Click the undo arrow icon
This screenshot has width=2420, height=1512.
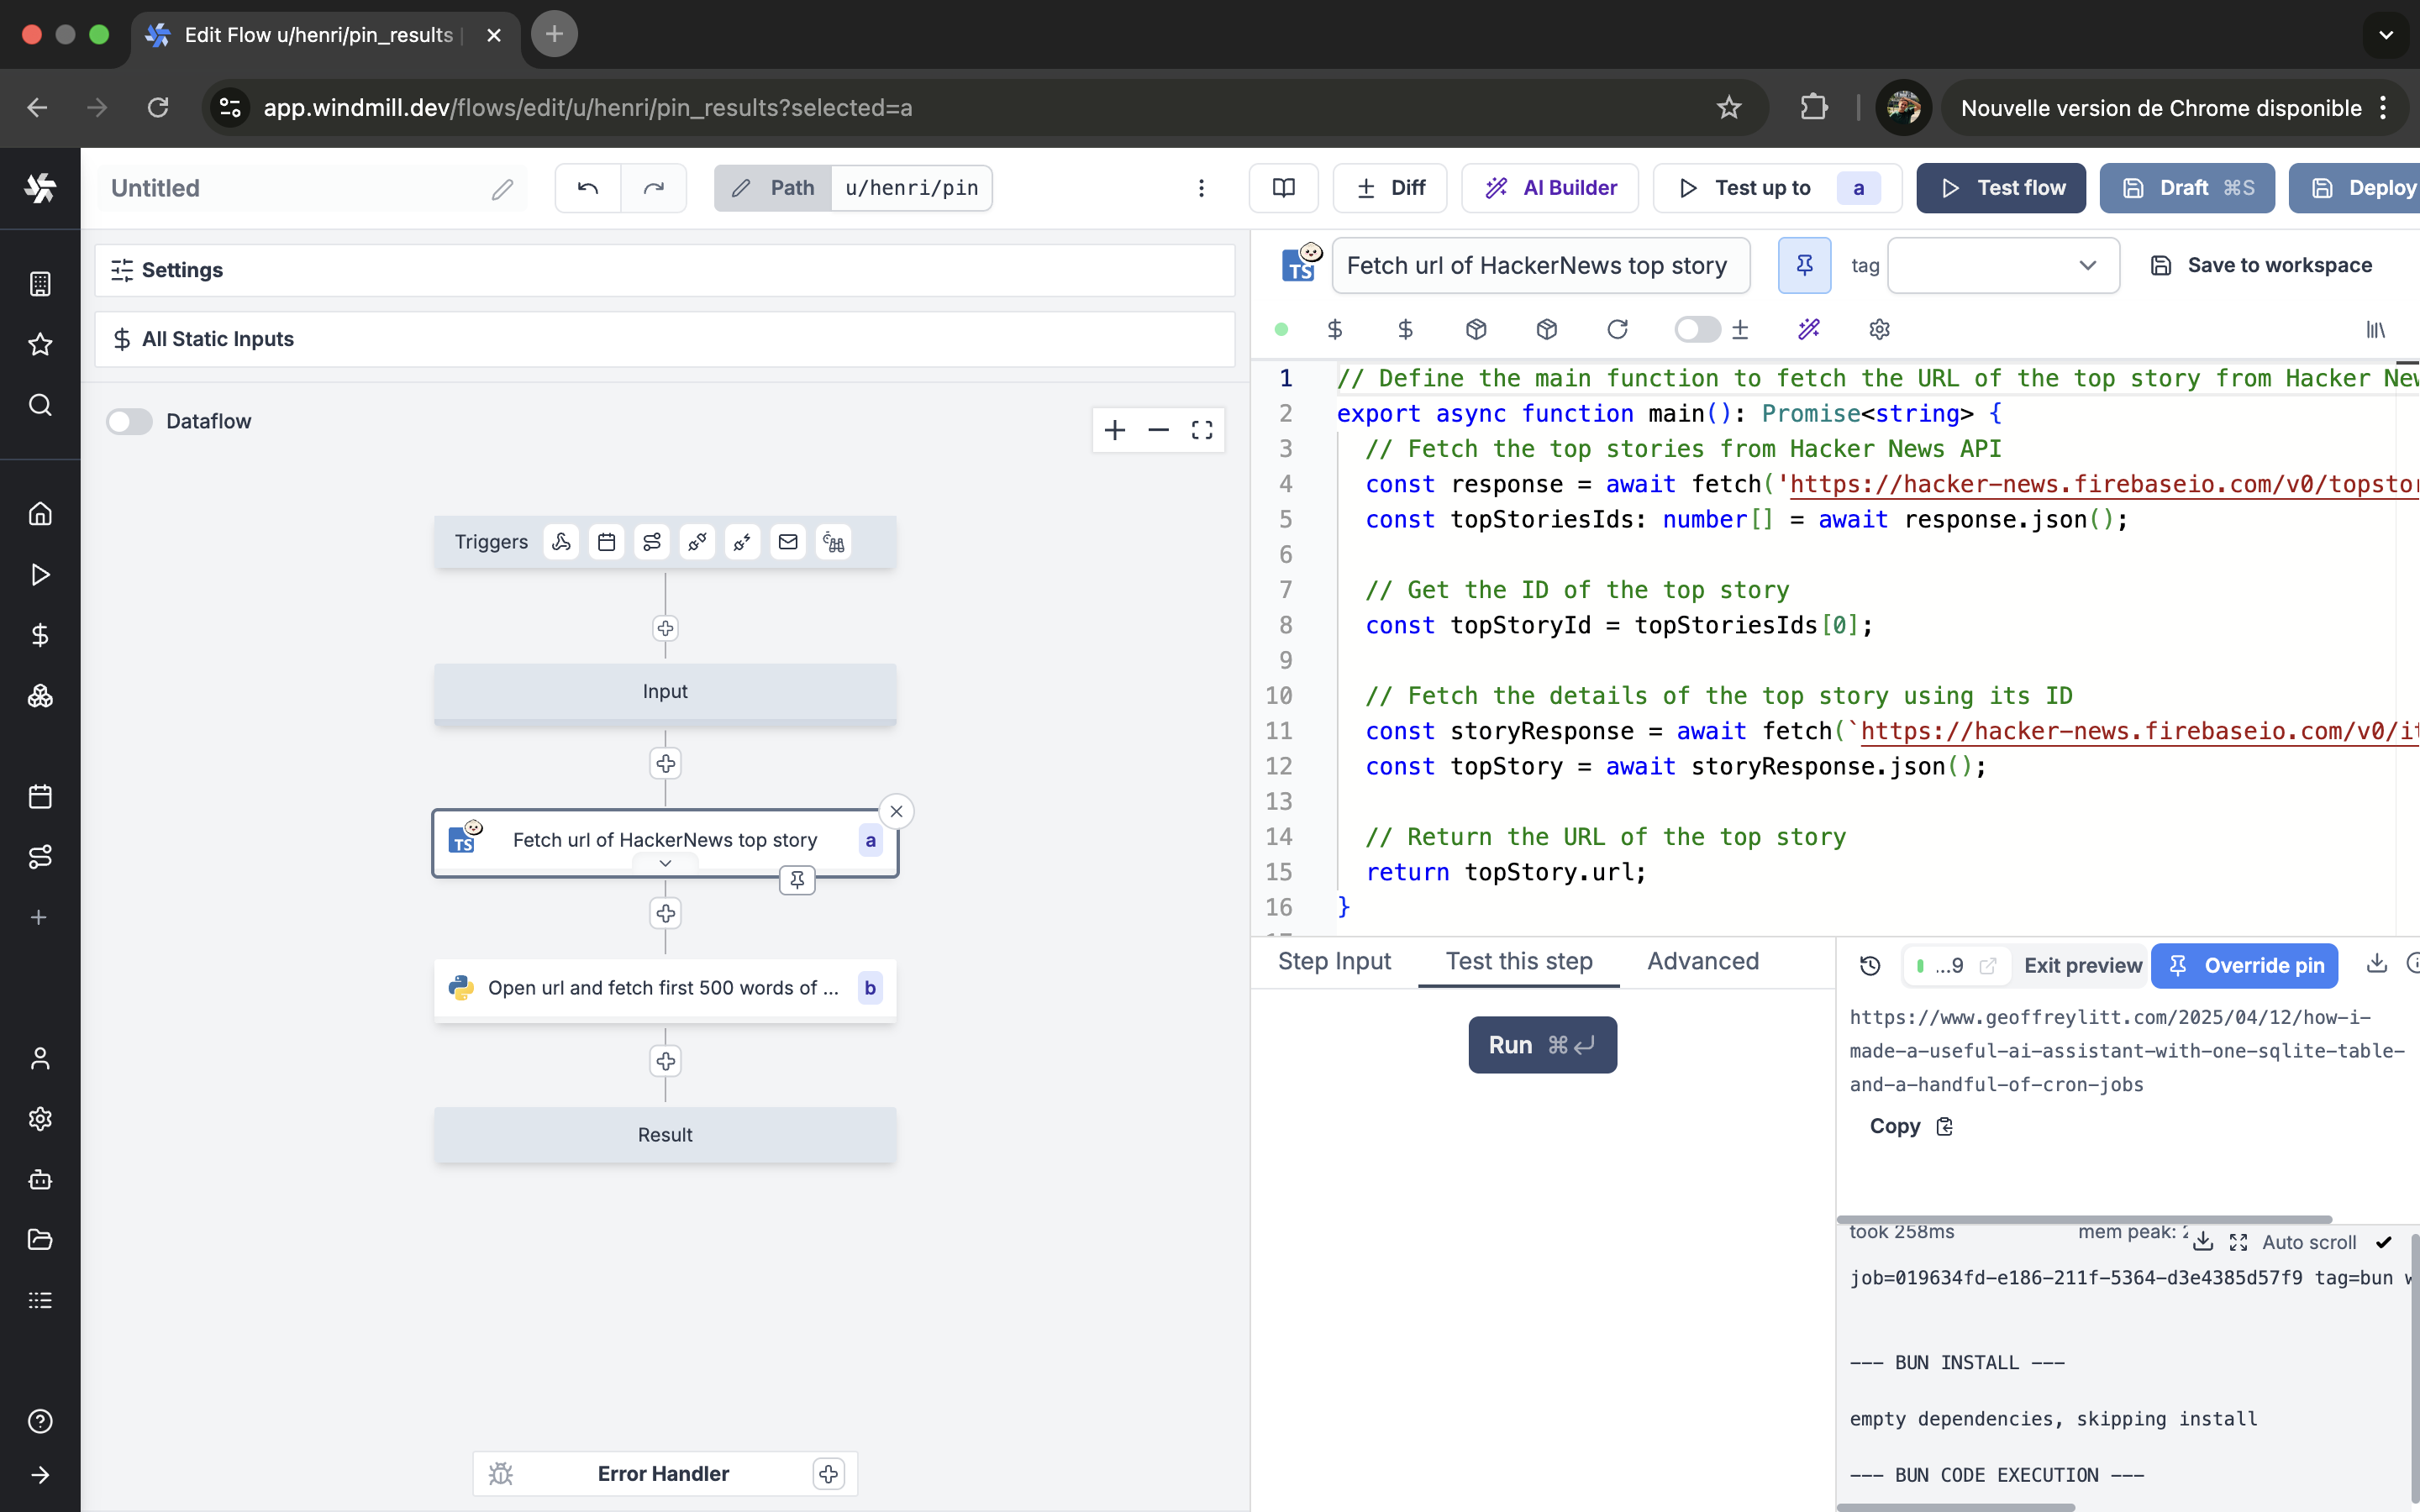tap(588, 188)
